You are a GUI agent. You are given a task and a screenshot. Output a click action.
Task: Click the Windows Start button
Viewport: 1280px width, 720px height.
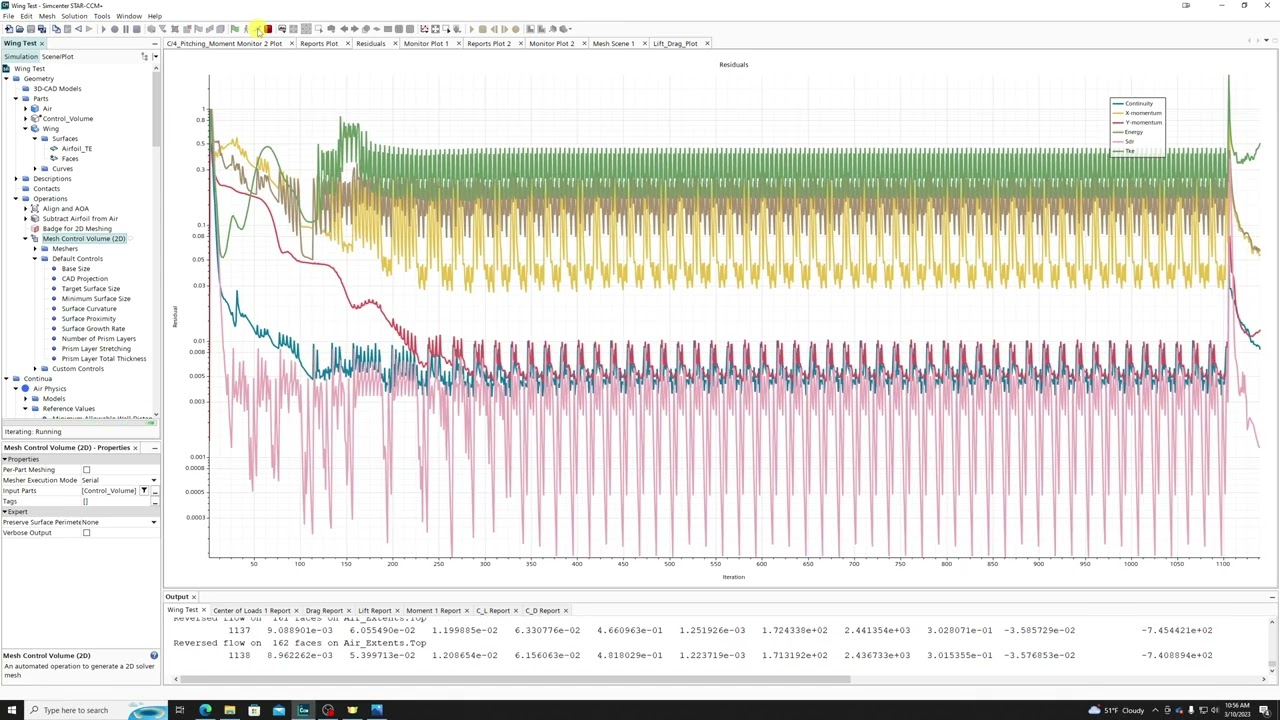[x=11, y=710]
